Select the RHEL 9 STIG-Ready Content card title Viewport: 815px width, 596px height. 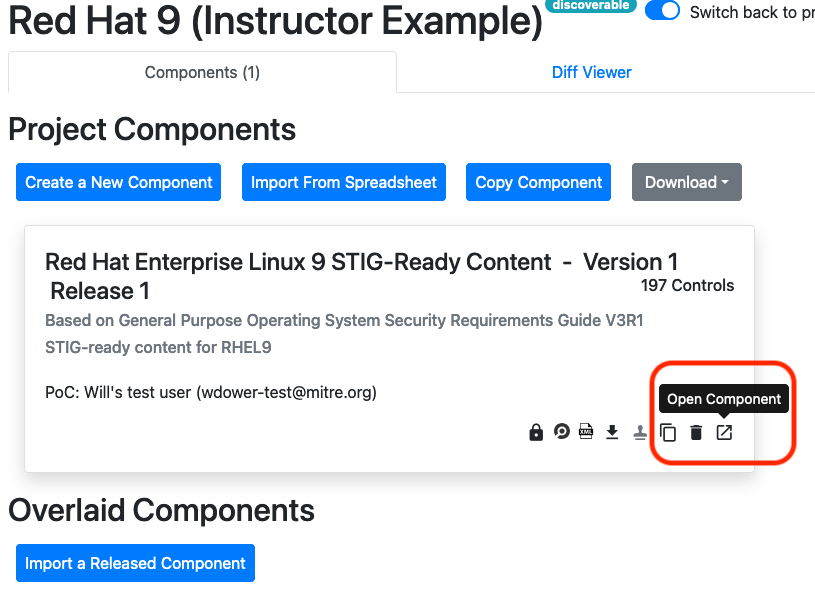coord(300,262)
